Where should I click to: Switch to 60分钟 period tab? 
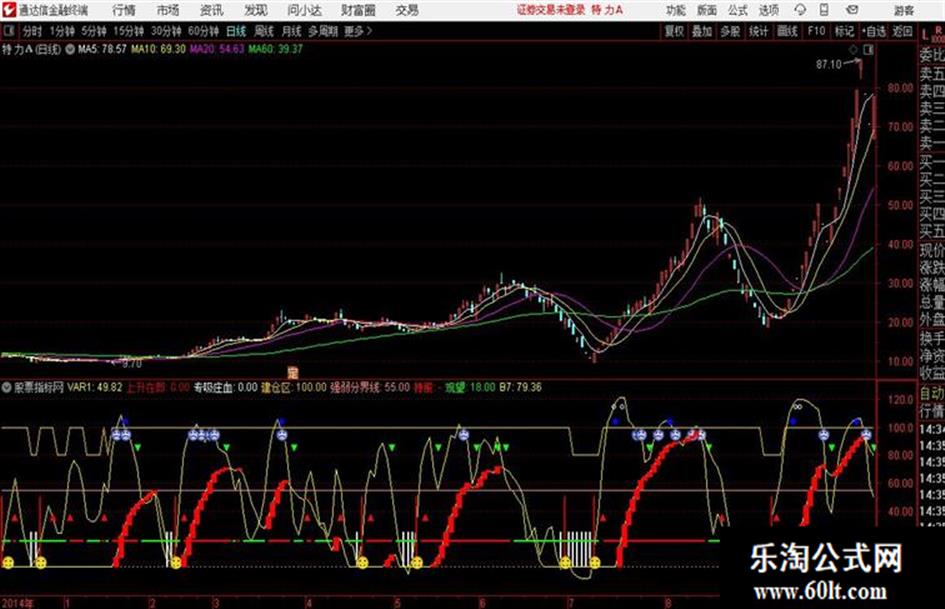coord(203,31)
